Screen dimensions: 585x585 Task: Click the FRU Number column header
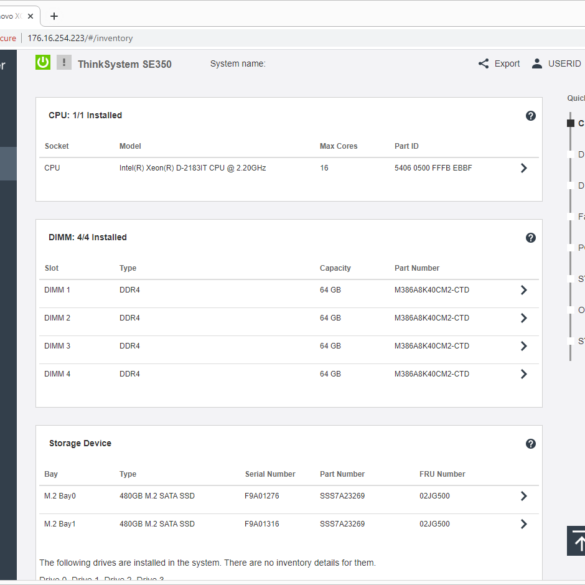pos(442,474)
